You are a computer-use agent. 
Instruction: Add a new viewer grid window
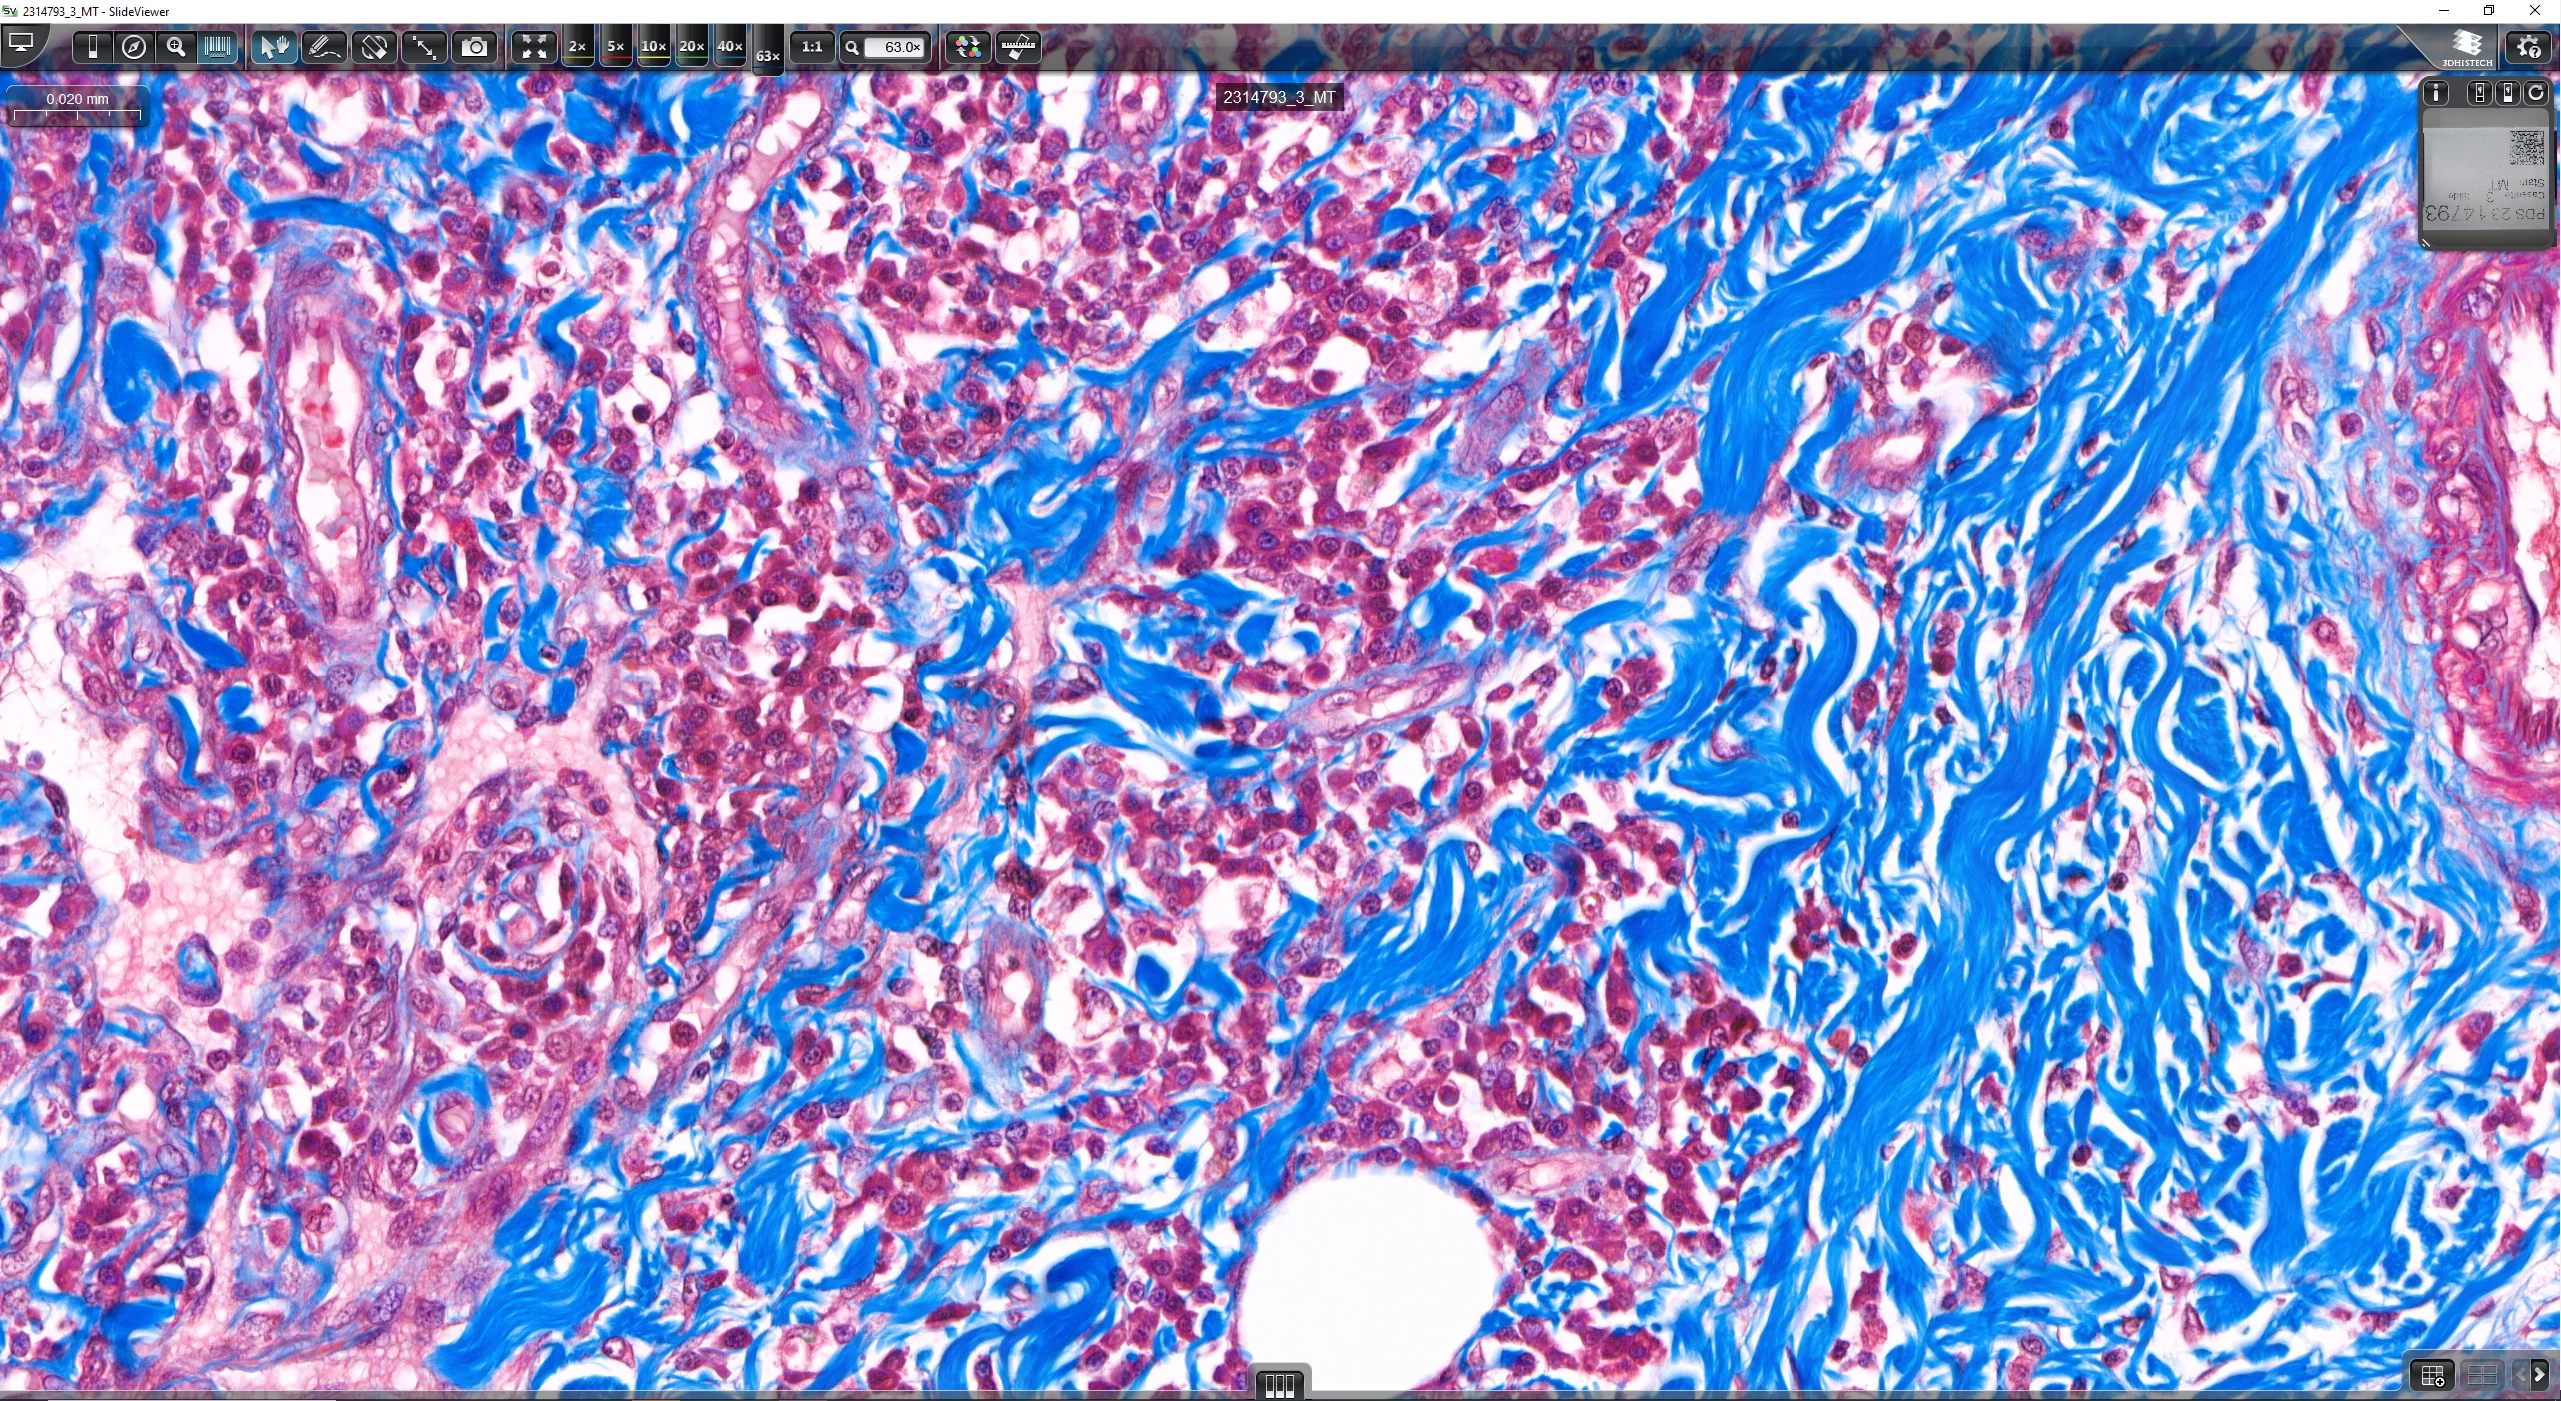[x=2433, y=1376]
